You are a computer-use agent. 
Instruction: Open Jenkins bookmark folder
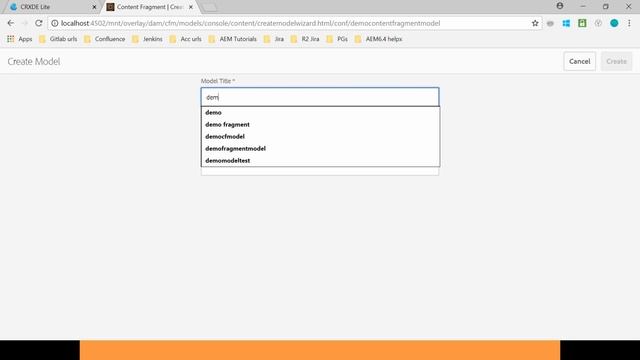coord(147,39)
